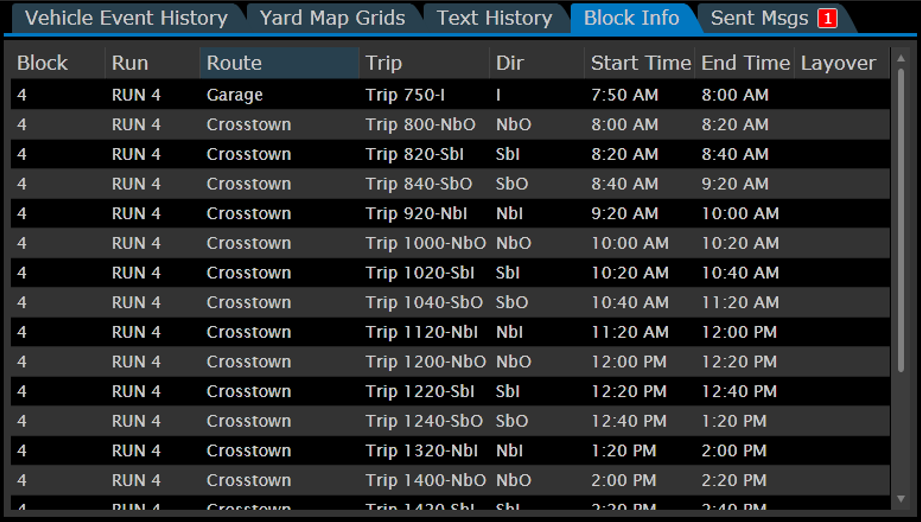Click the Block column header
This screenshot has height=522, width=921.
pos(57,63)
